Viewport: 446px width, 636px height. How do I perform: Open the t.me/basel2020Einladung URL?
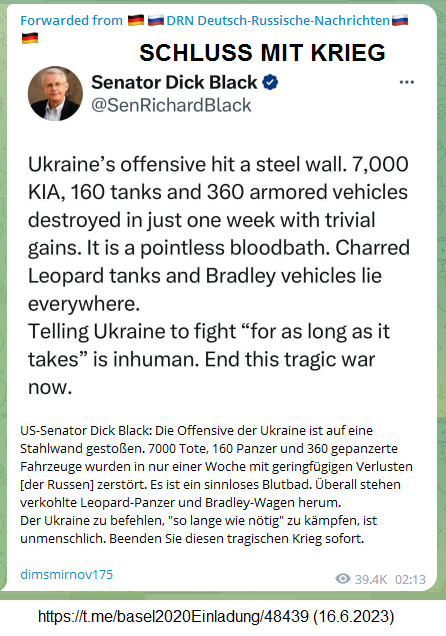click(x=174, y=617)
